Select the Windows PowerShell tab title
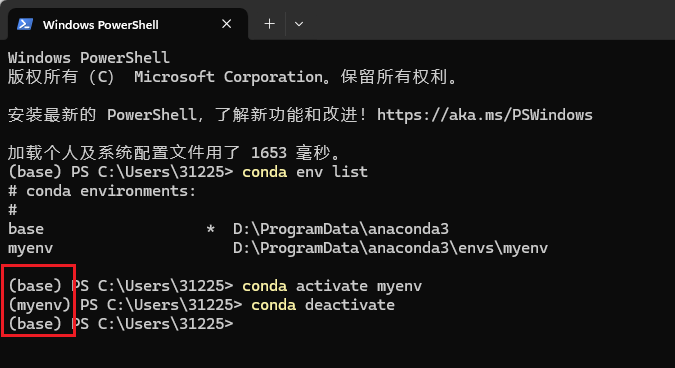This screenshot has height=368, width=675. [x=101, y=25]
